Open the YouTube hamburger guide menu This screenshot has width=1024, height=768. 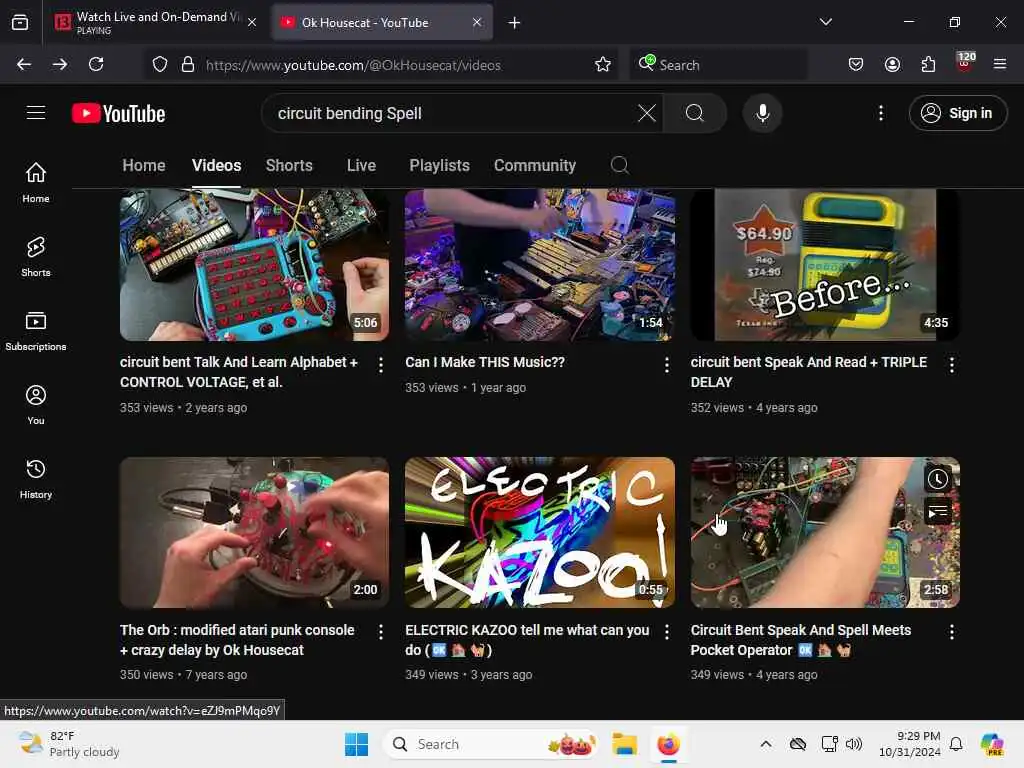(36, 113)
